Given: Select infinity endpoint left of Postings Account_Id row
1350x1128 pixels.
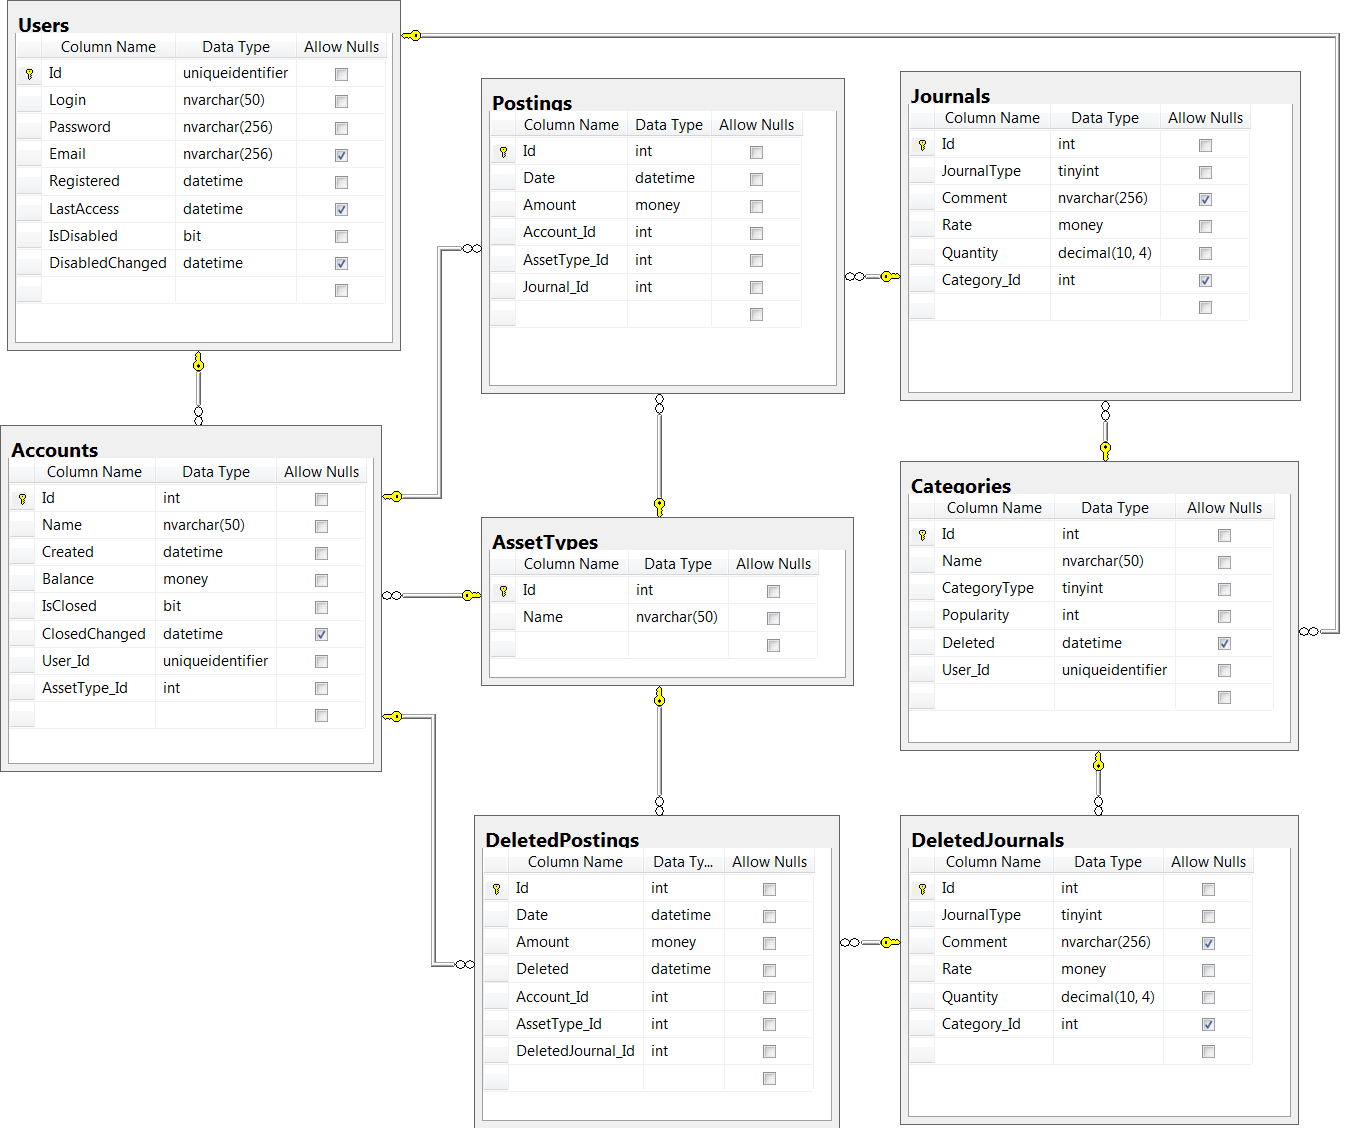Looking at the screenshot, I should tap(471, 248).
